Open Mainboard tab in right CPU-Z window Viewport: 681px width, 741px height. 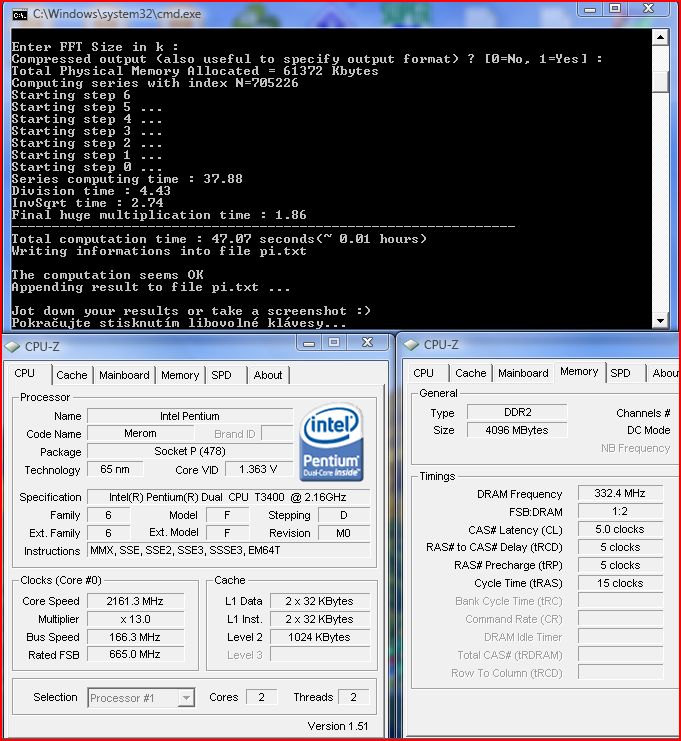coord(523,373)
